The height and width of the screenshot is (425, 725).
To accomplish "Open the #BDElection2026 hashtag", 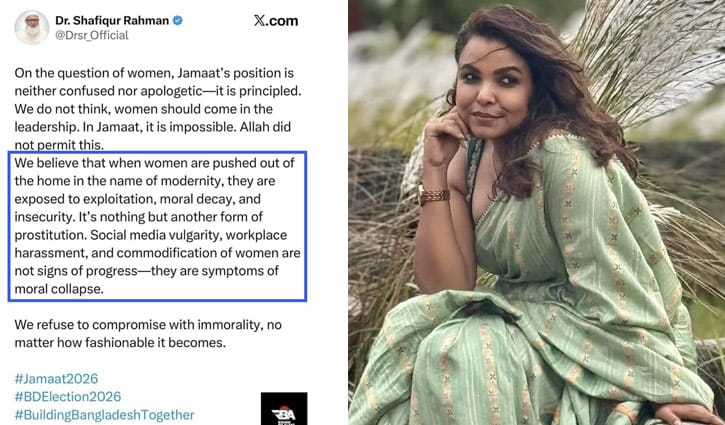I will pyautogui.click(x=68, y=397).
